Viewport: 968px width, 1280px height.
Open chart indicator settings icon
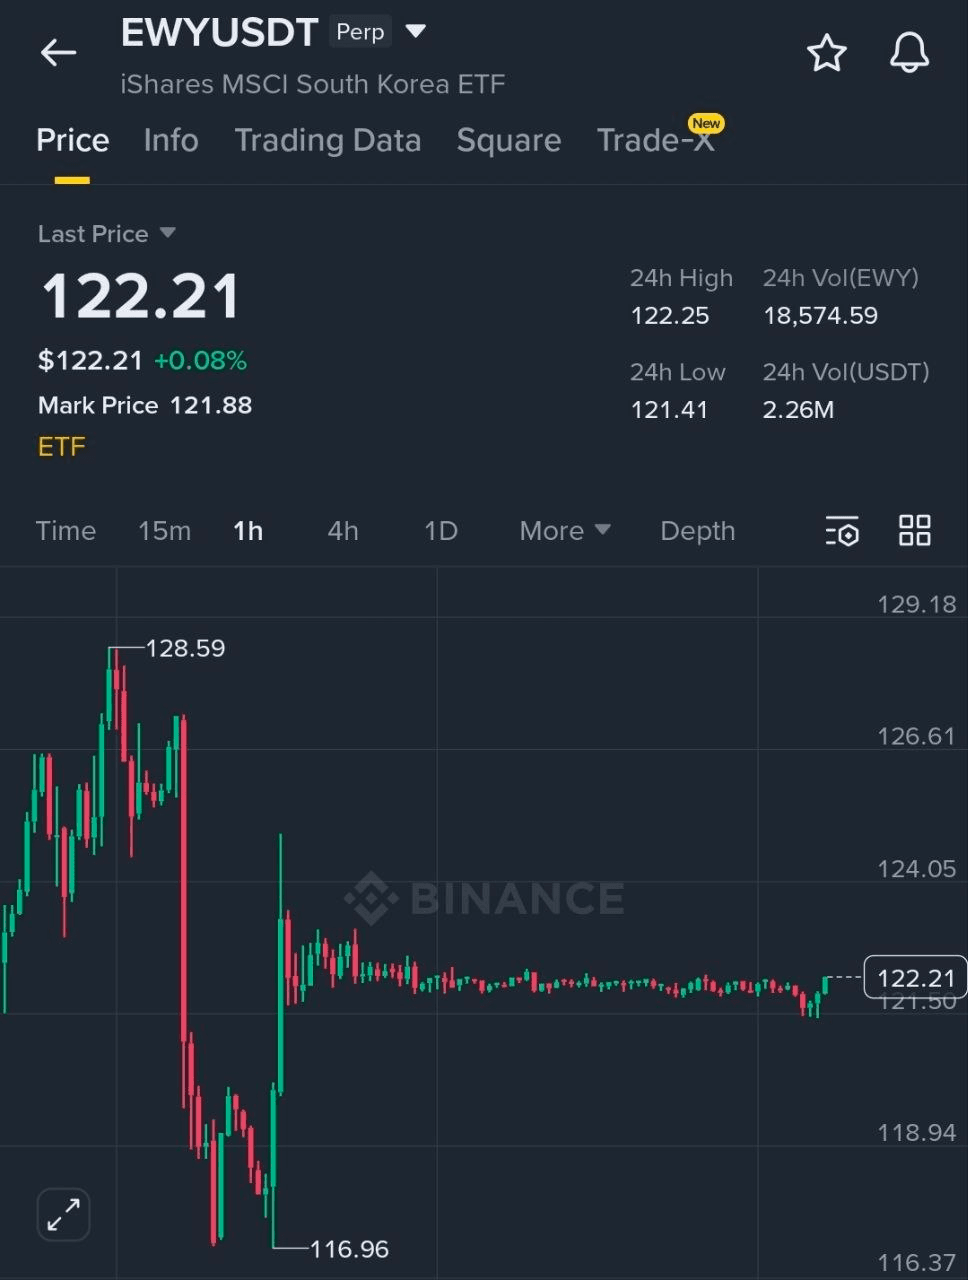(x=842, y=531)
